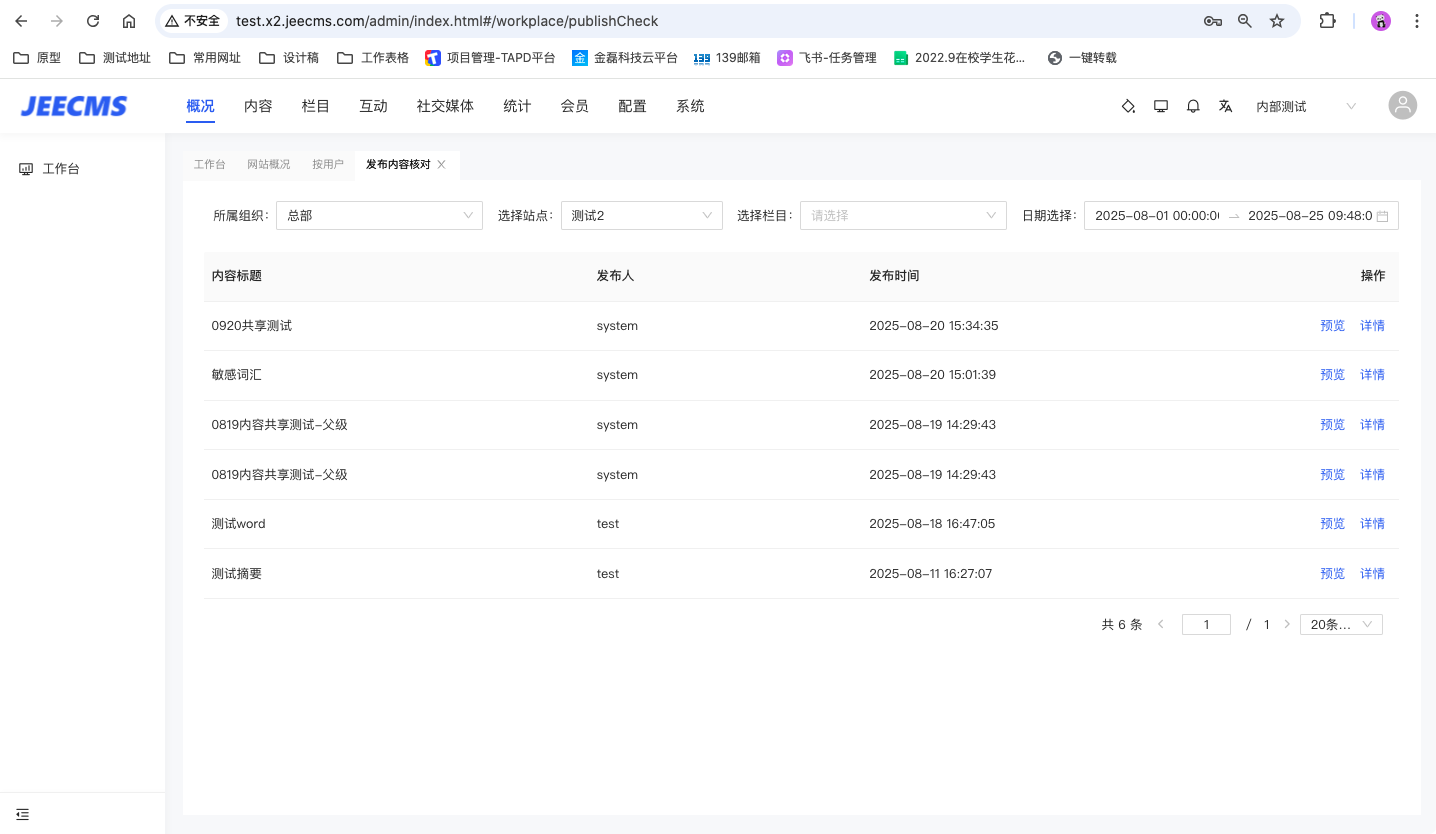Select 工作台 in the left sidebar
Viewport: 1436px width, 834px height.
click(60, 169)
